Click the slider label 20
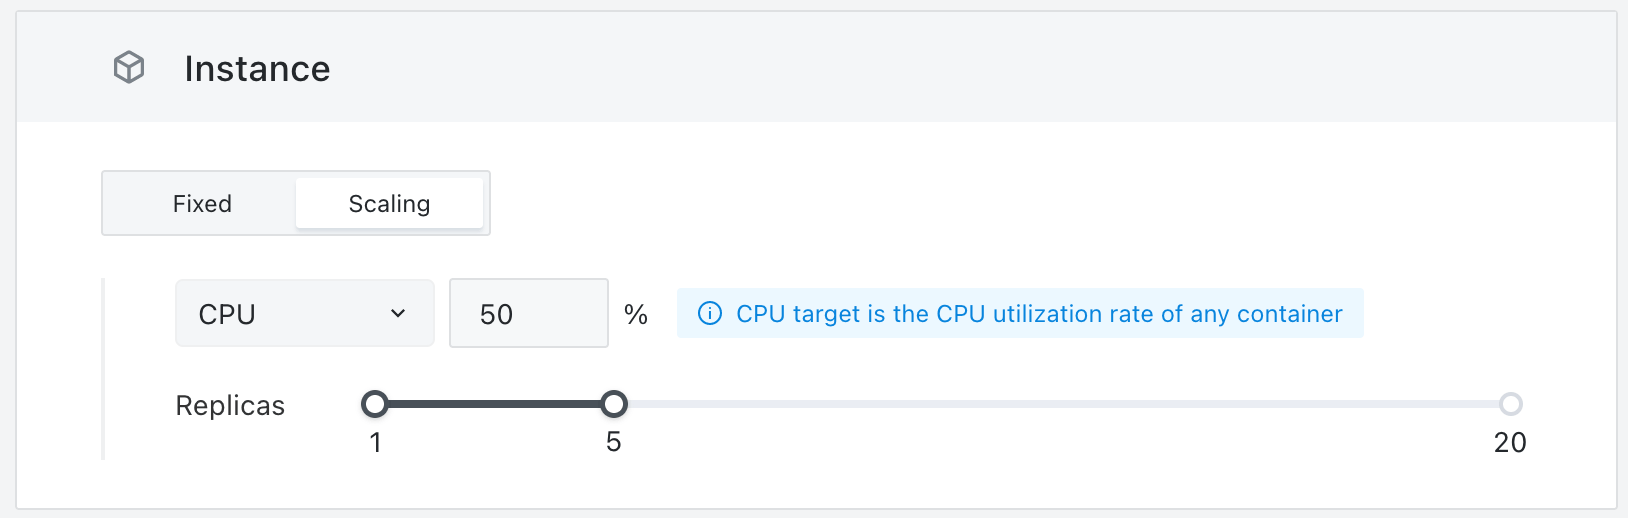 point(1510,442)
